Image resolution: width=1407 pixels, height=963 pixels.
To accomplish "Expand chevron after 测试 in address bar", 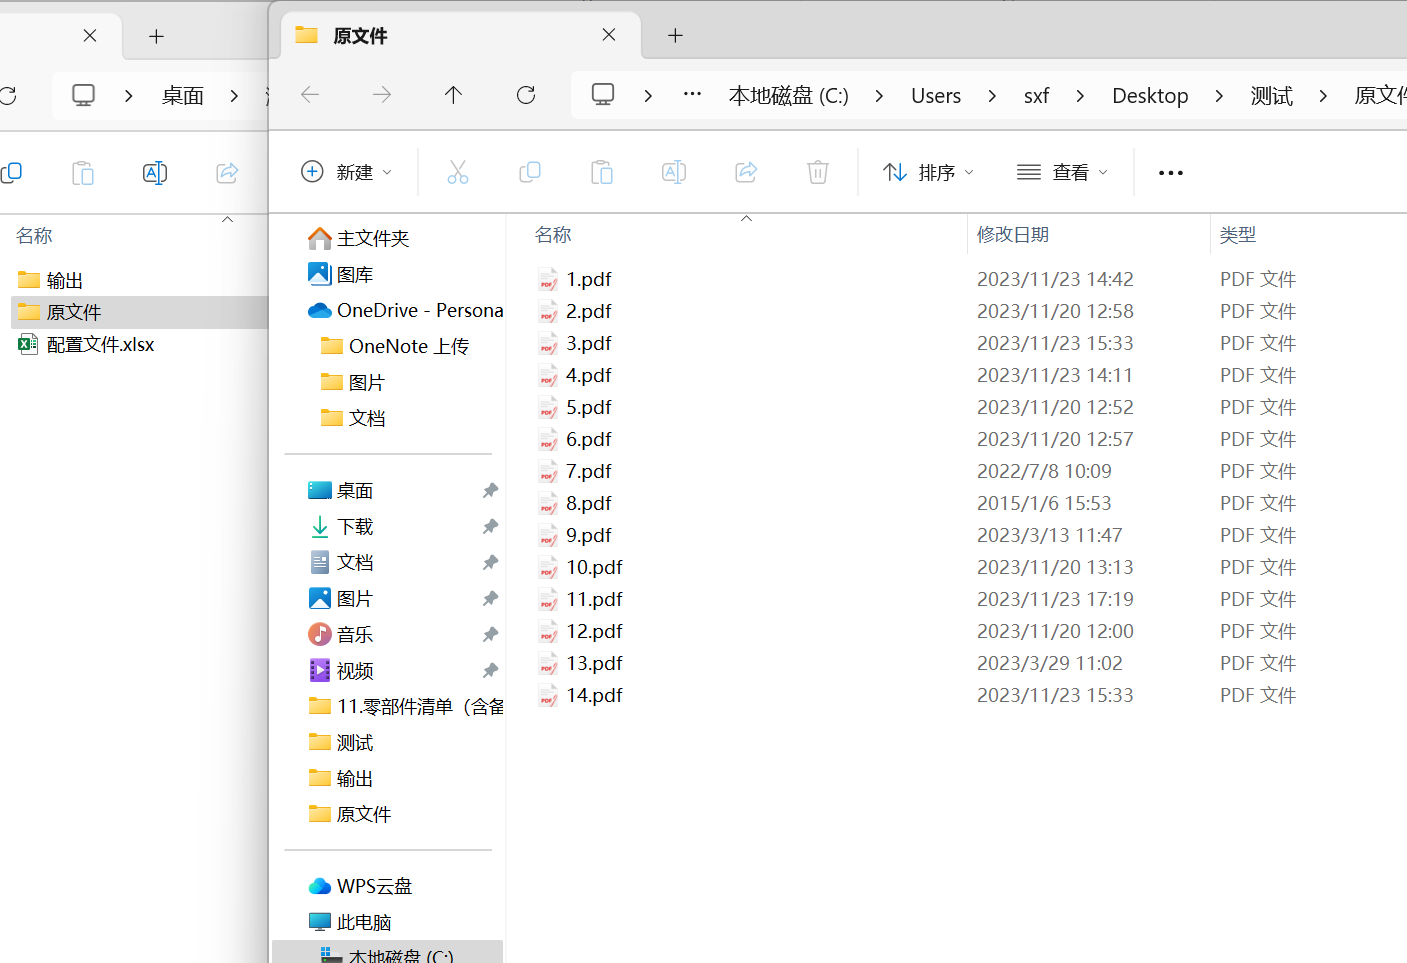I will 1323,96.
